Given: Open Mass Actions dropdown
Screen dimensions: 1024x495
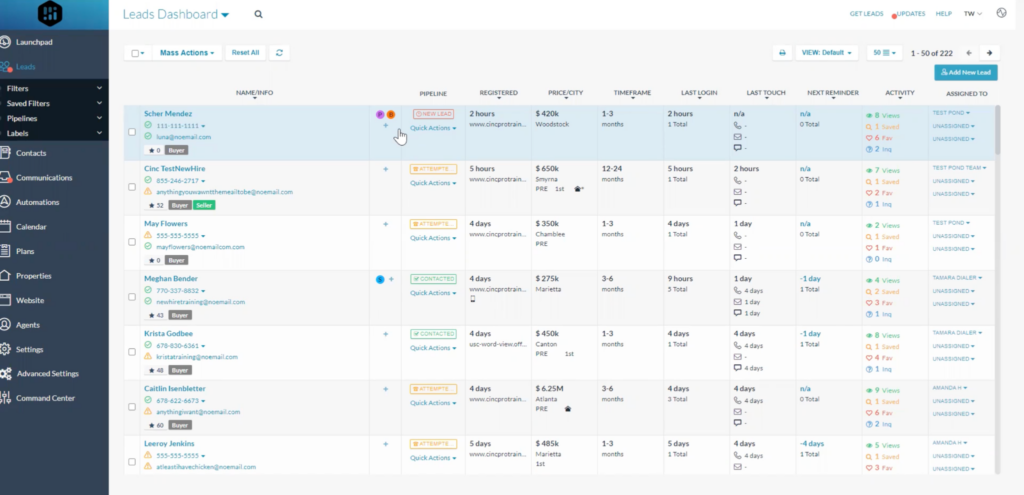Looking at the screenshot, I should click(187, 53).
